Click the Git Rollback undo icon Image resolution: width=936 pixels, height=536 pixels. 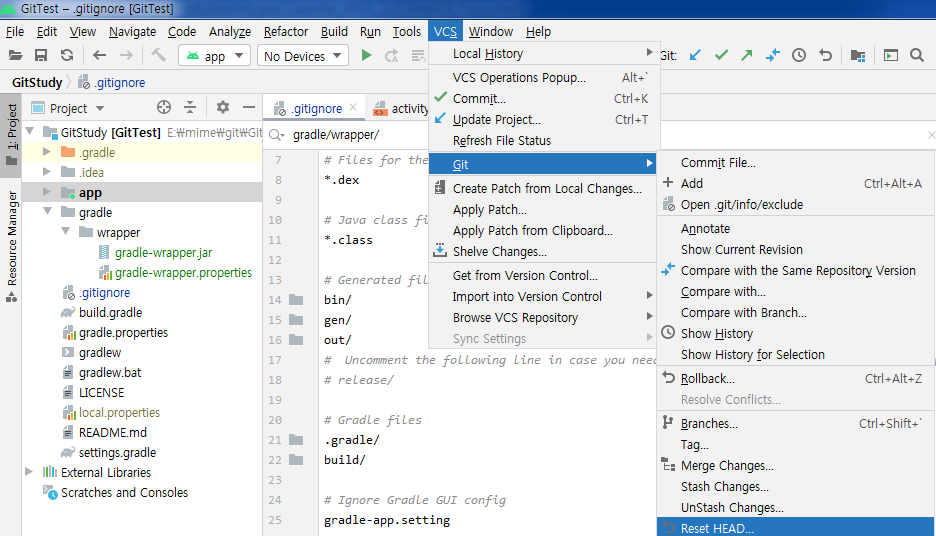point(826,56)
